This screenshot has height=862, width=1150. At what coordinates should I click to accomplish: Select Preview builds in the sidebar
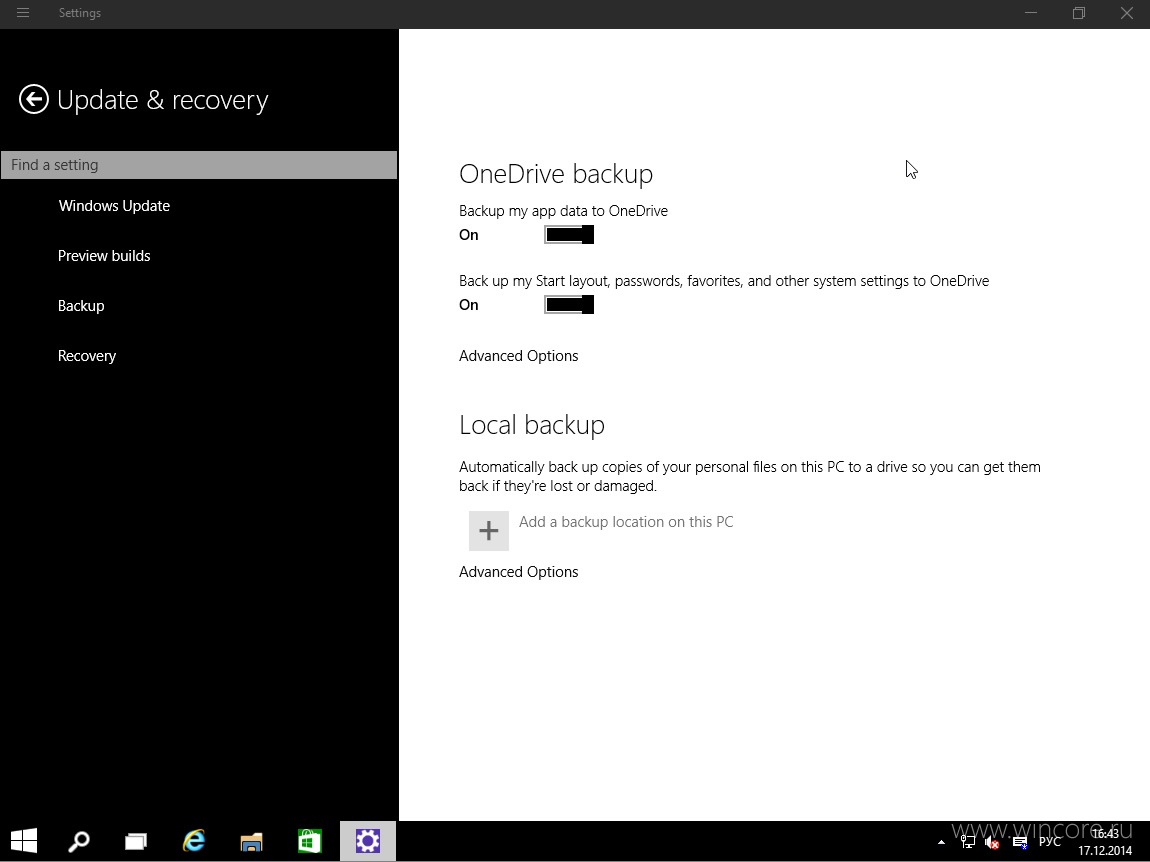tap(104, 256)
